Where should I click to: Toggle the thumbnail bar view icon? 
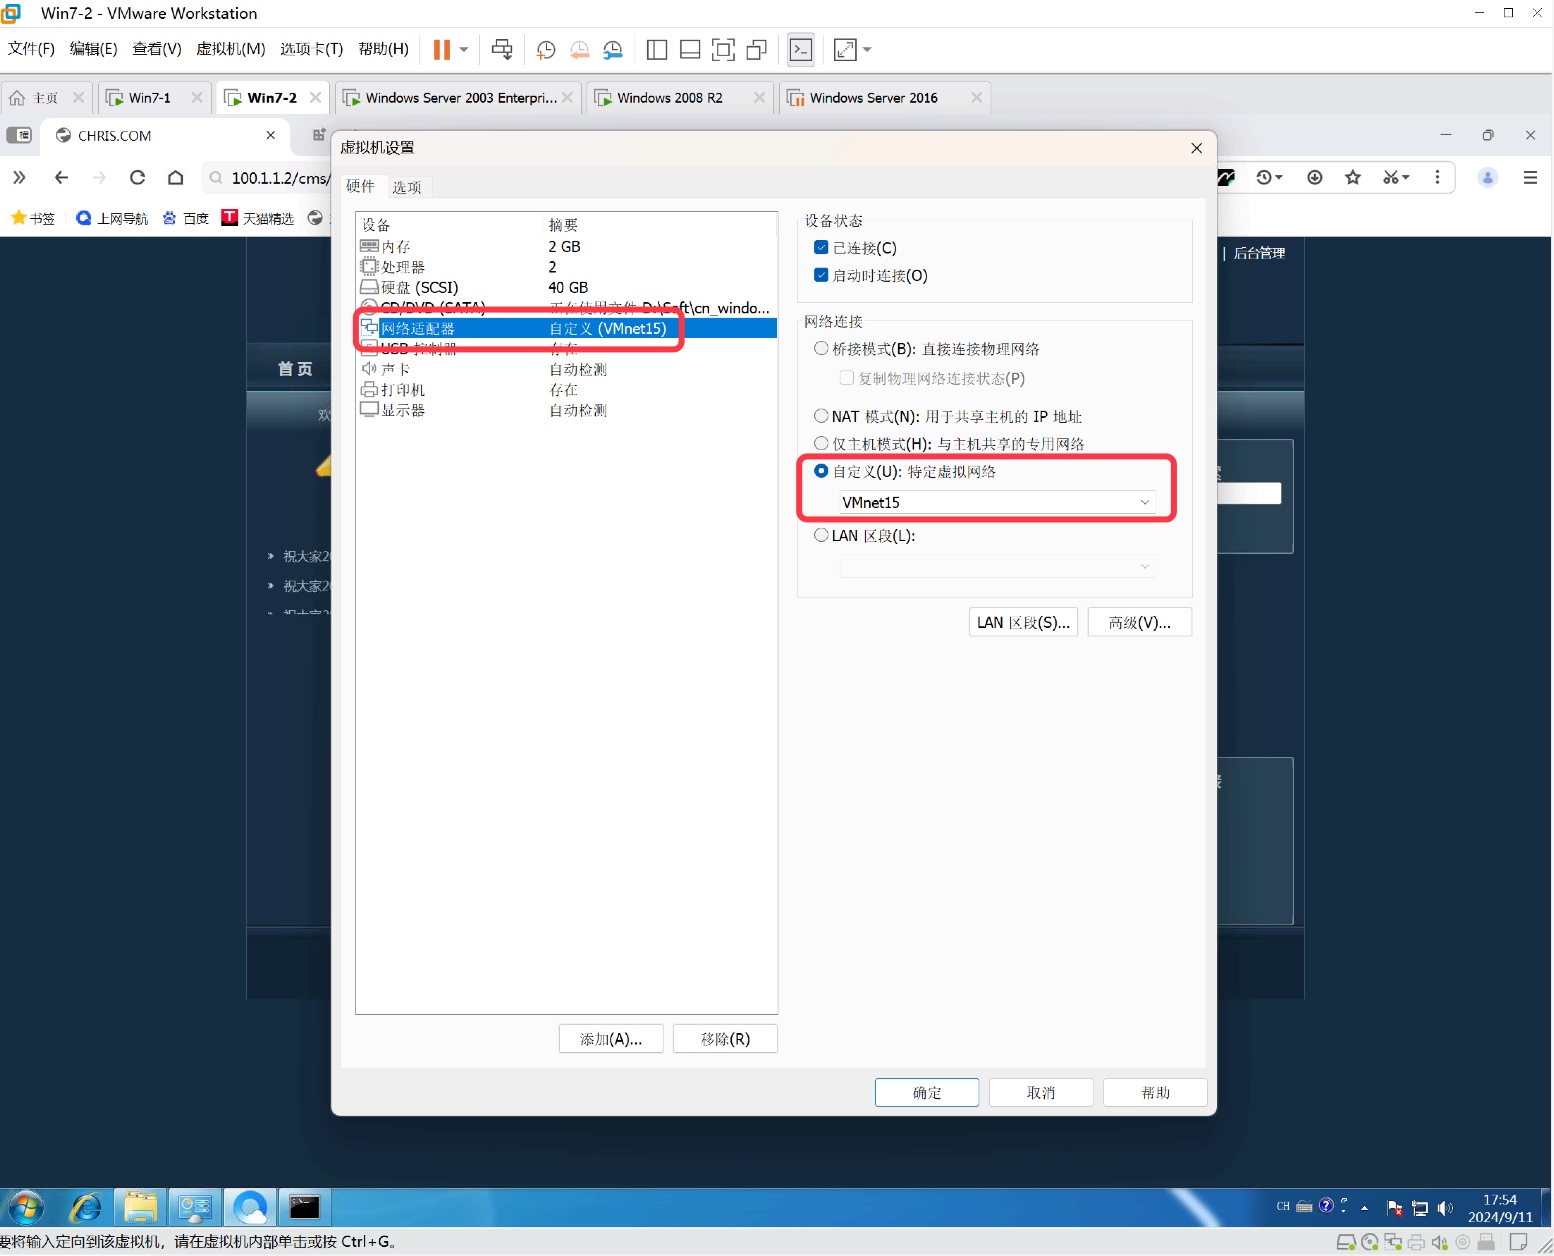pos(690,49)
